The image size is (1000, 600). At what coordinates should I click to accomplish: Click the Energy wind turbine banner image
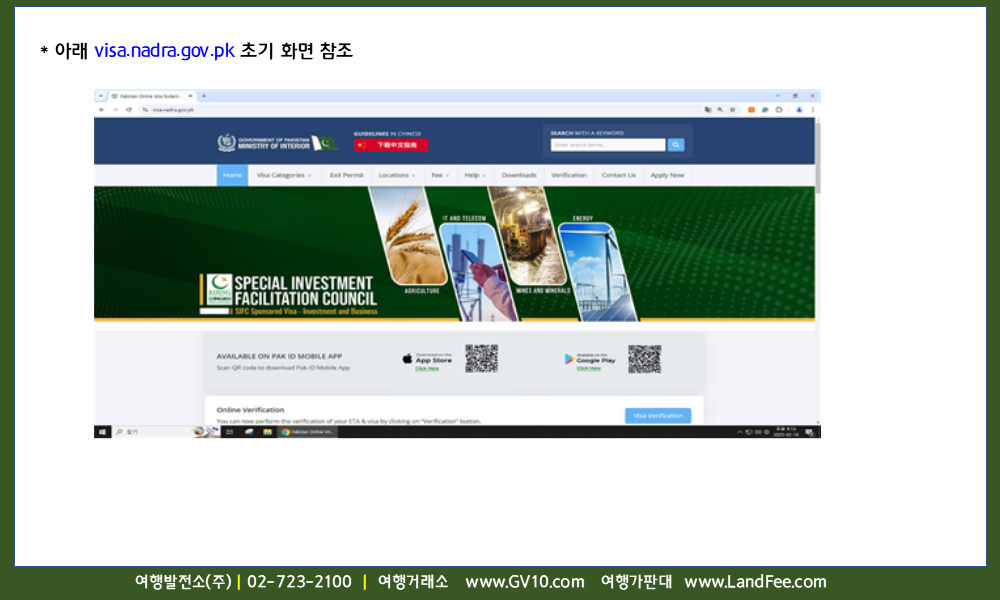(597, 271)
